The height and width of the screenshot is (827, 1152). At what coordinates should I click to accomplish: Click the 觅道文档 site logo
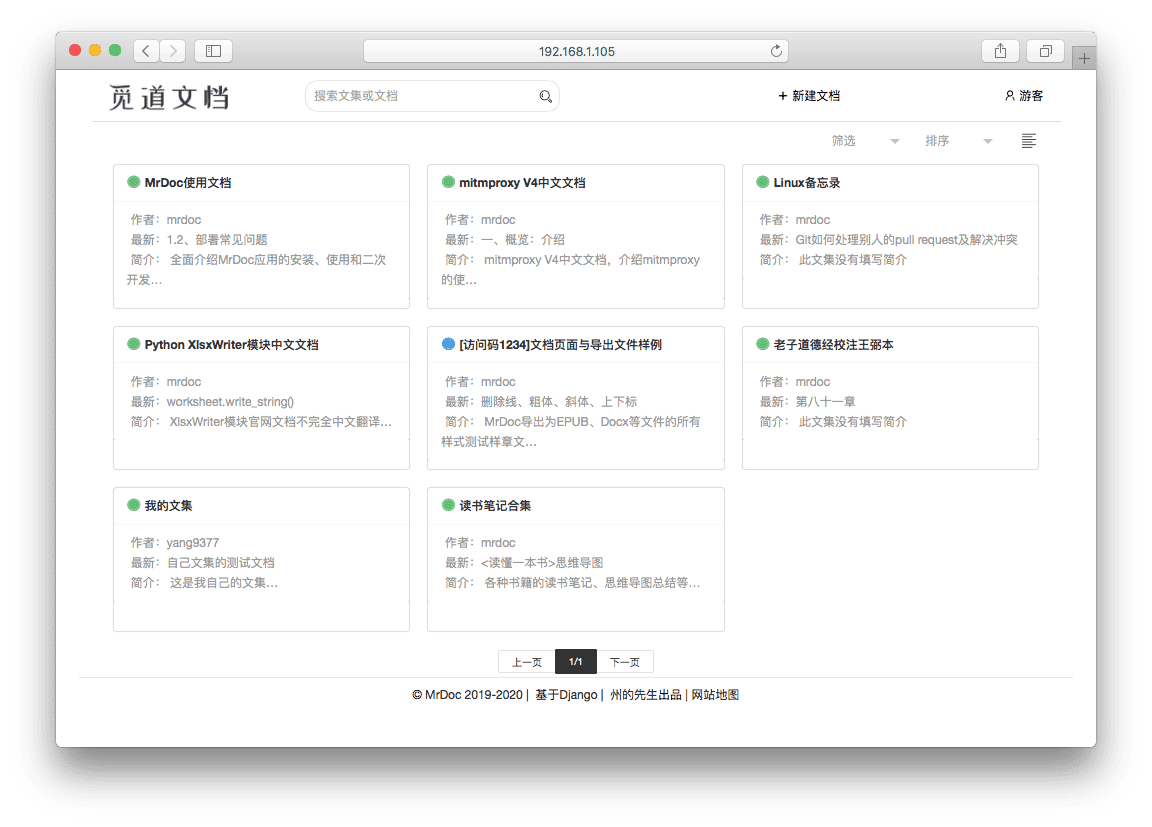(x=170, y=97)
